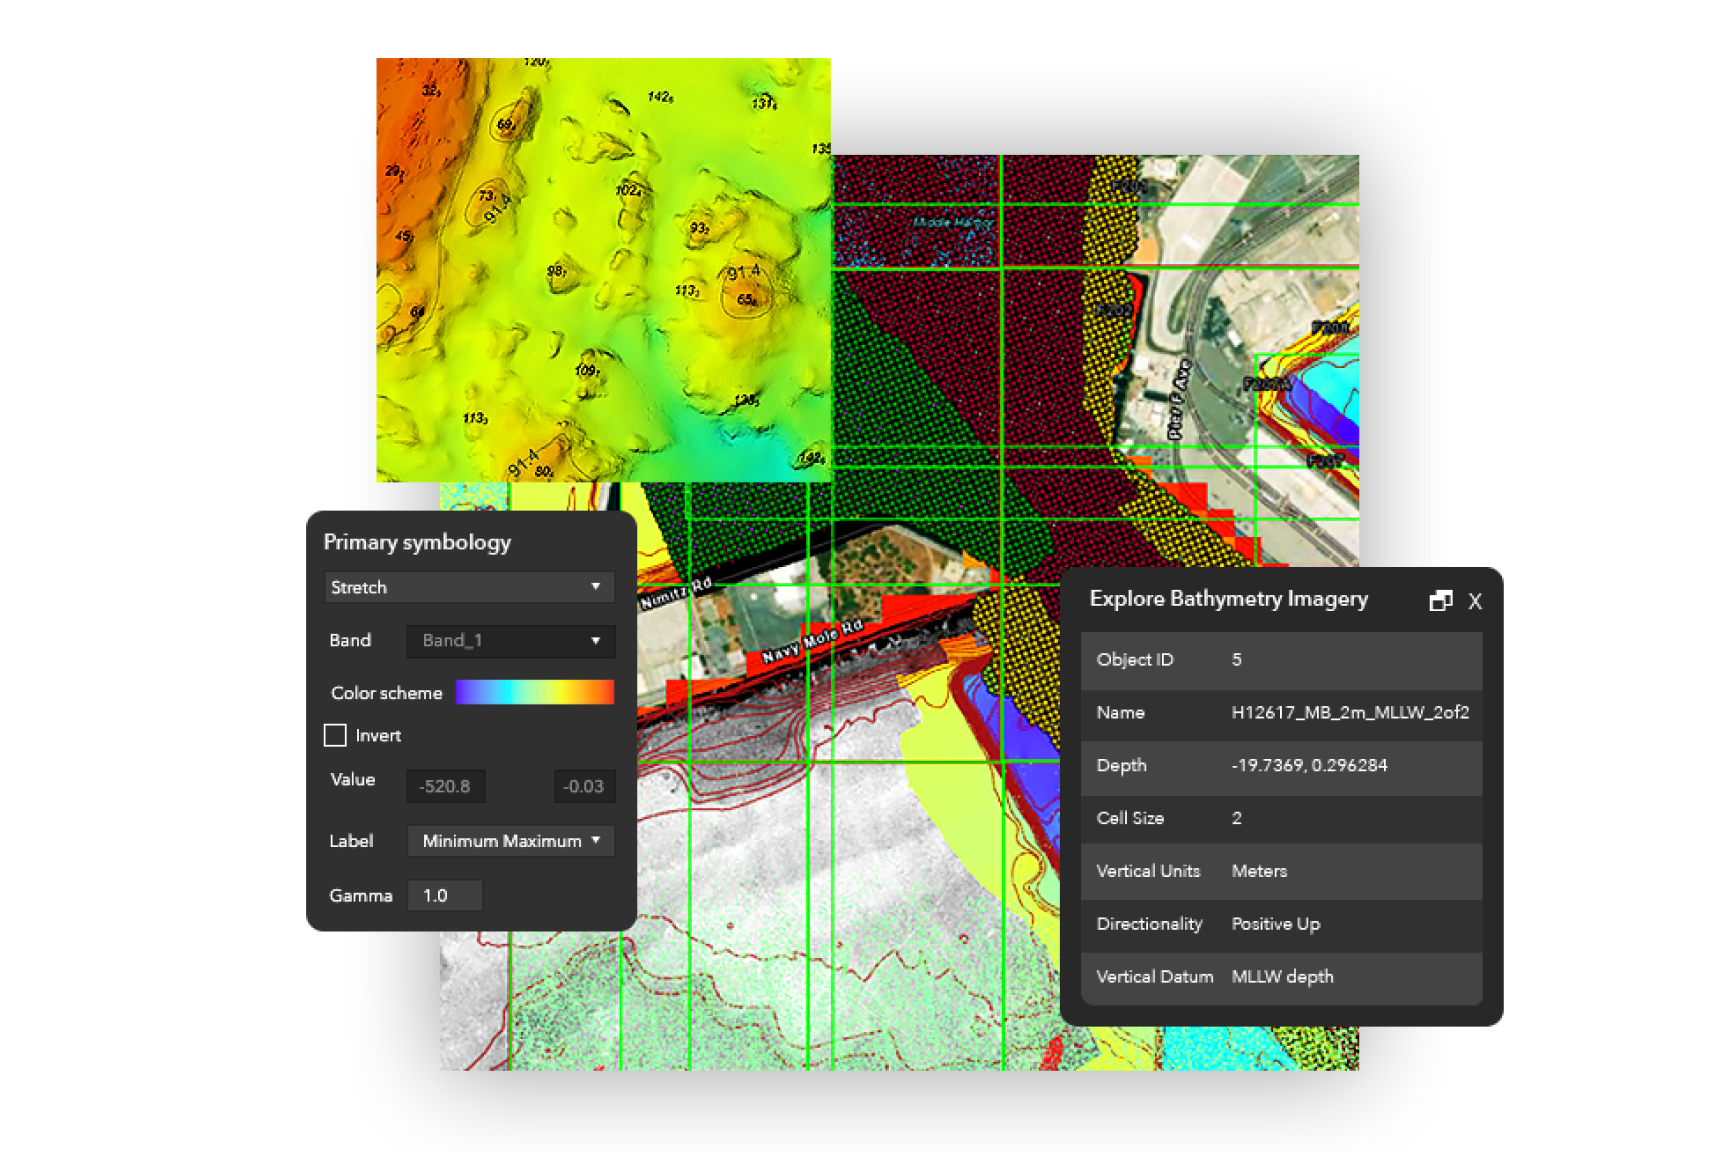Open the Minimum Maximum label dropdown
This screenshot has width=1728, height=1152.
click(x=510, y=841)
